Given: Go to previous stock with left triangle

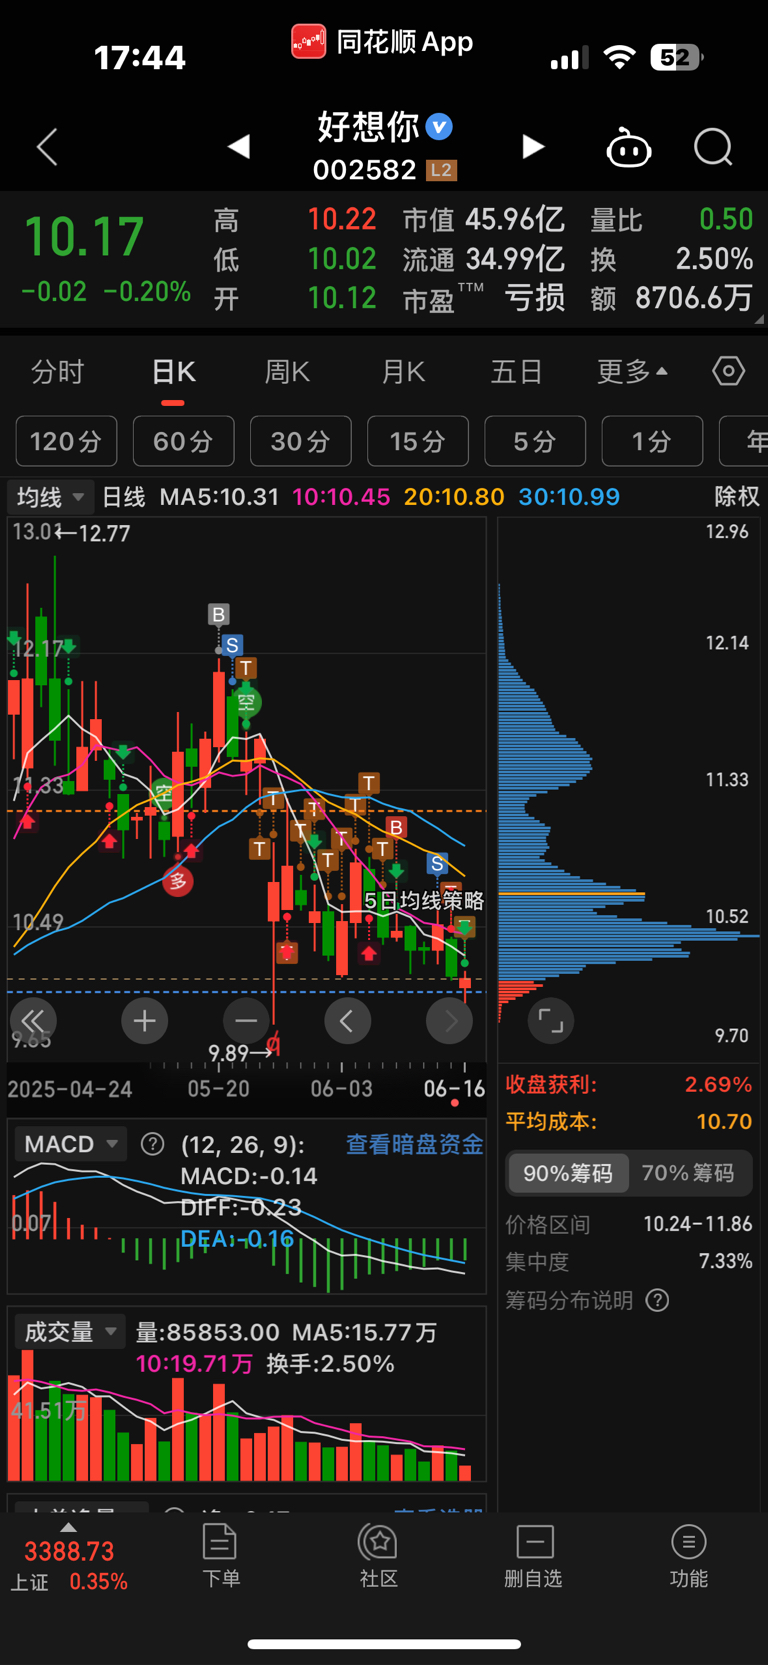Looking at the screenshot, I should (238, 147).
